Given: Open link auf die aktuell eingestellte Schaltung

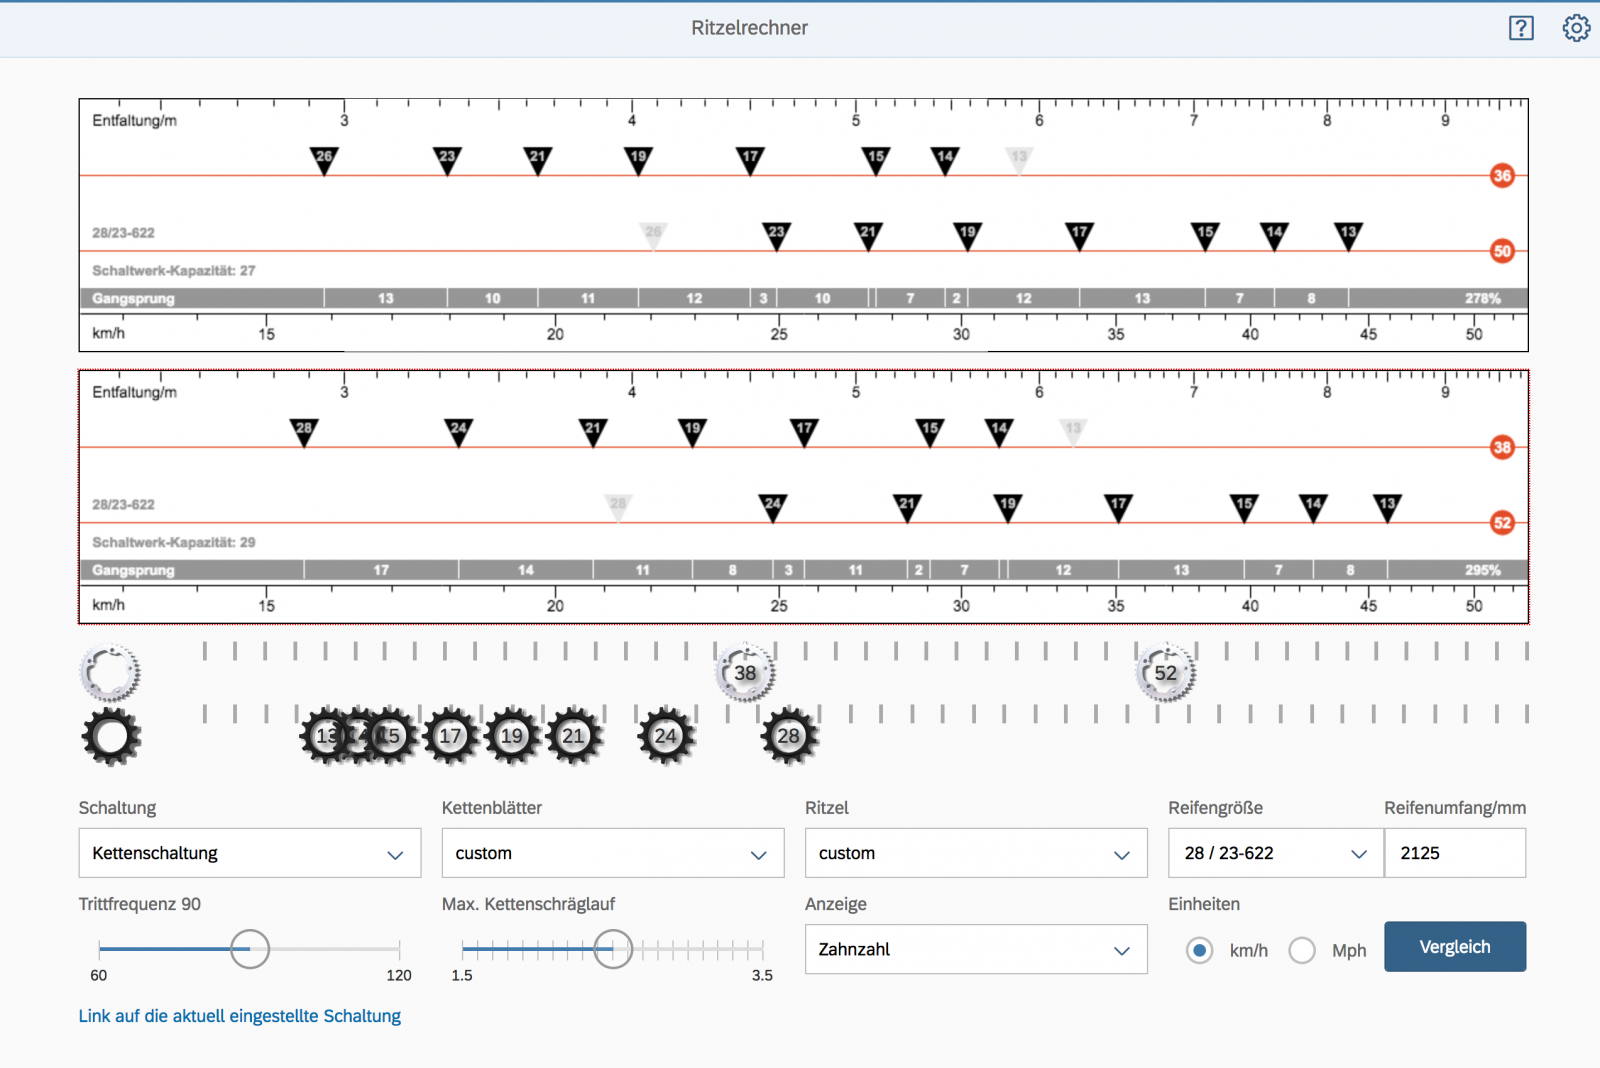Looking at the screenshot, I should tap(240, 1016).
